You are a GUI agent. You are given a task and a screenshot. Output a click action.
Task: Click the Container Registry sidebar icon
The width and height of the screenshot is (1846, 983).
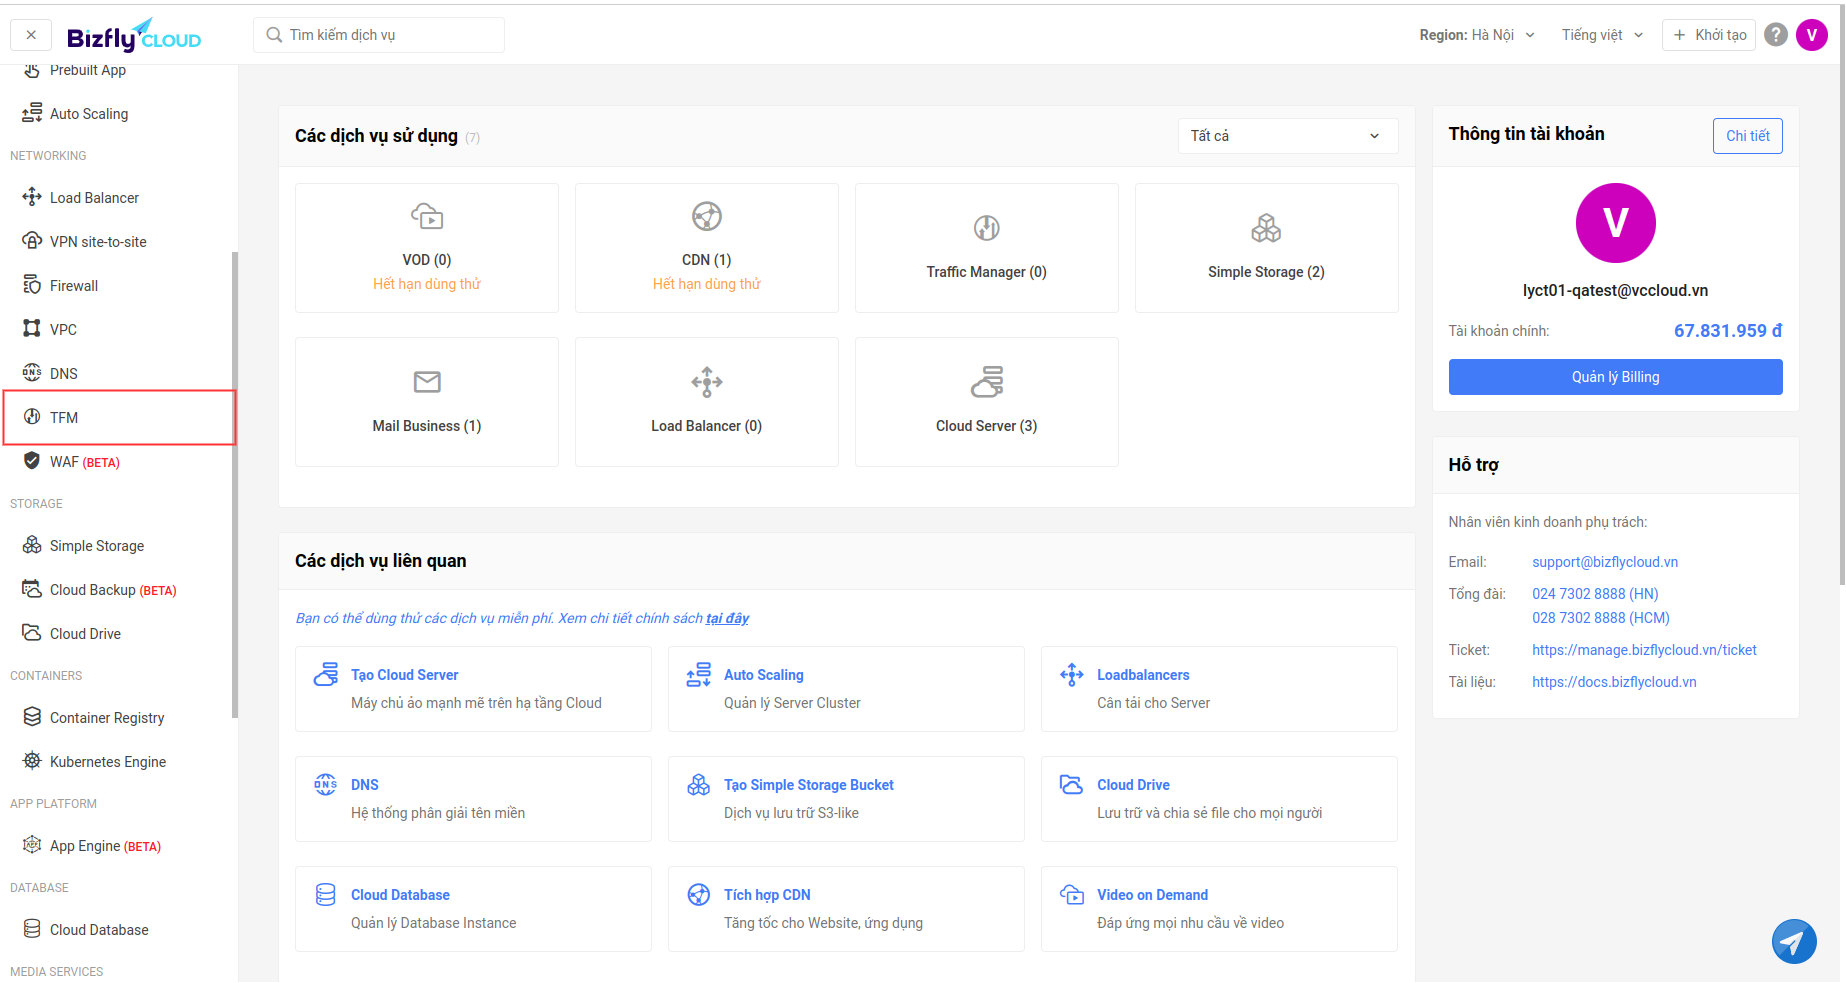[x=32, y=717]
